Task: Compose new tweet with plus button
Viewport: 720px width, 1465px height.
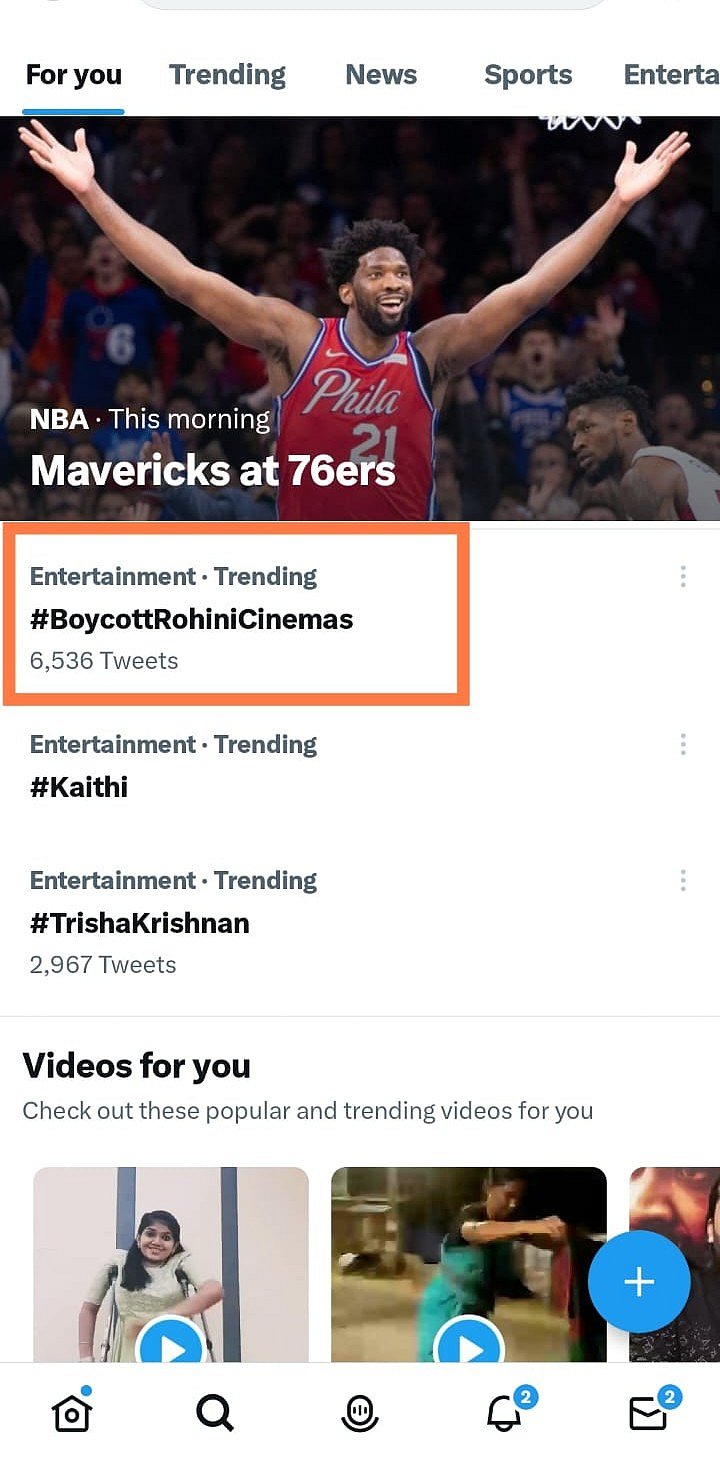Action: [639, 1282]
